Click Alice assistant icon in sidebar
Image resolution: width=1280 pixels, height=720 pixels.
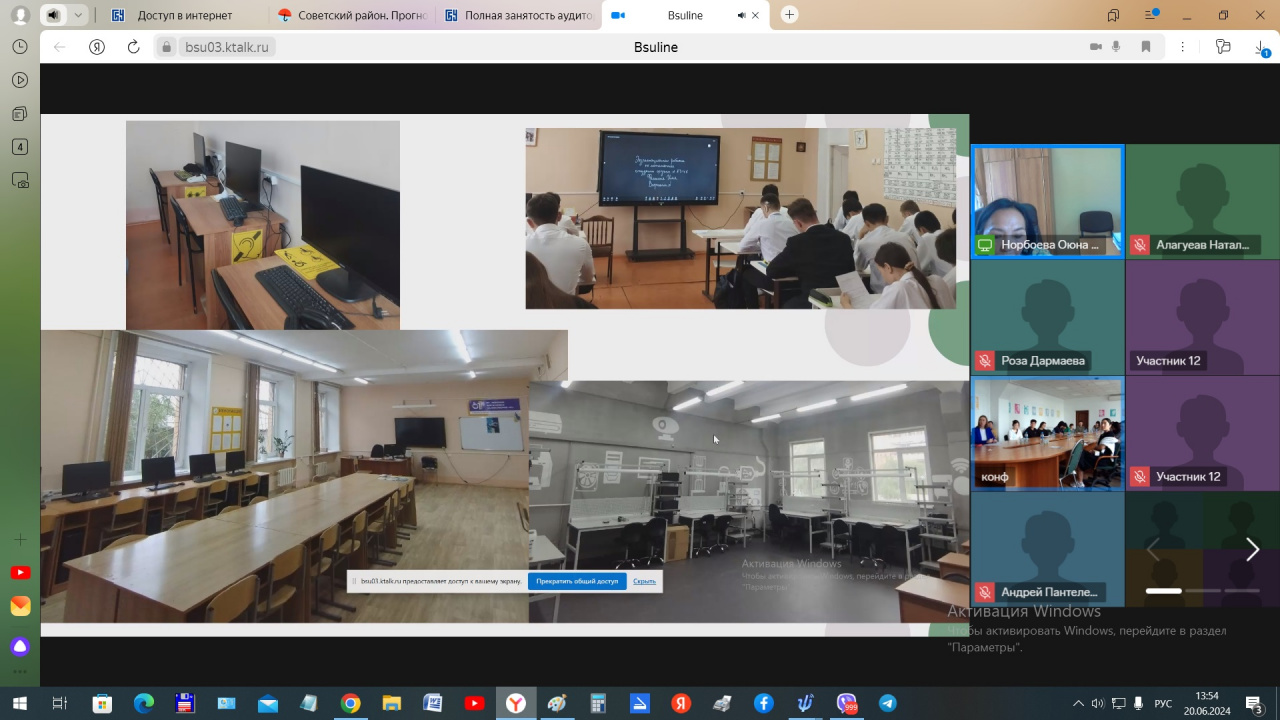click(x=20, y=646)
